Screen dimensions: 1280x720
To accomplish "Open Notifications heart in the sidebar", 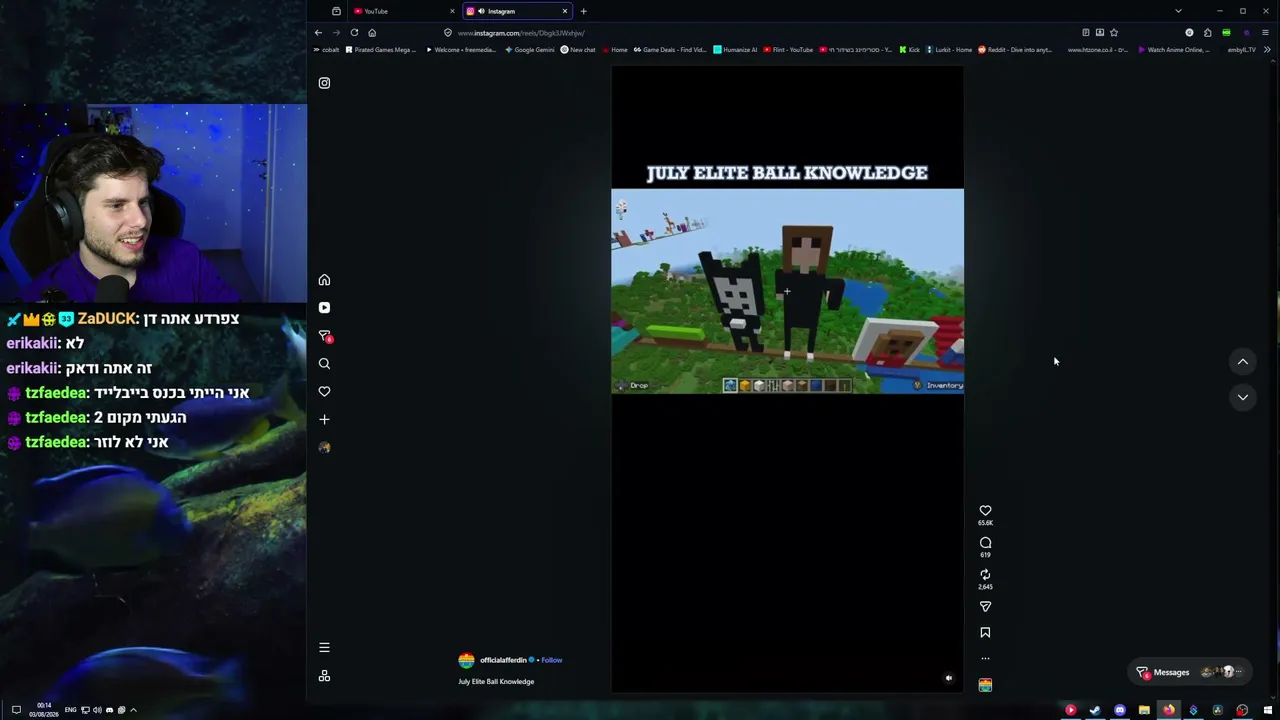I will (x=324, y=392).
